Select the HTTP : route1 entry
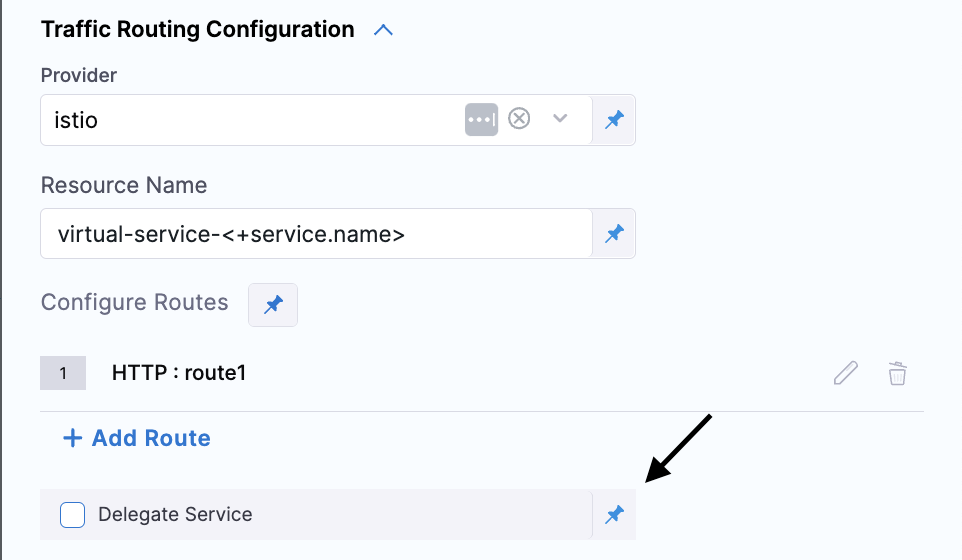The image size is (962, 560). [x=179, y=374]
